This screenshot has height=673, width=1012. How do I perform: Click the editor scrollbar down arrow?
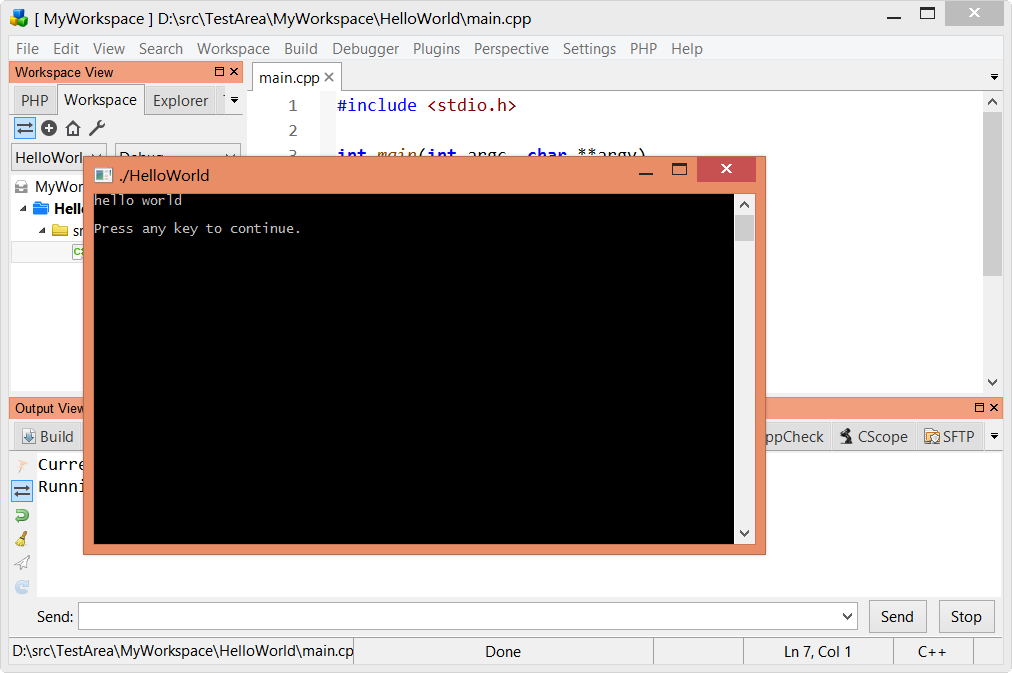[x=993, y=382]
